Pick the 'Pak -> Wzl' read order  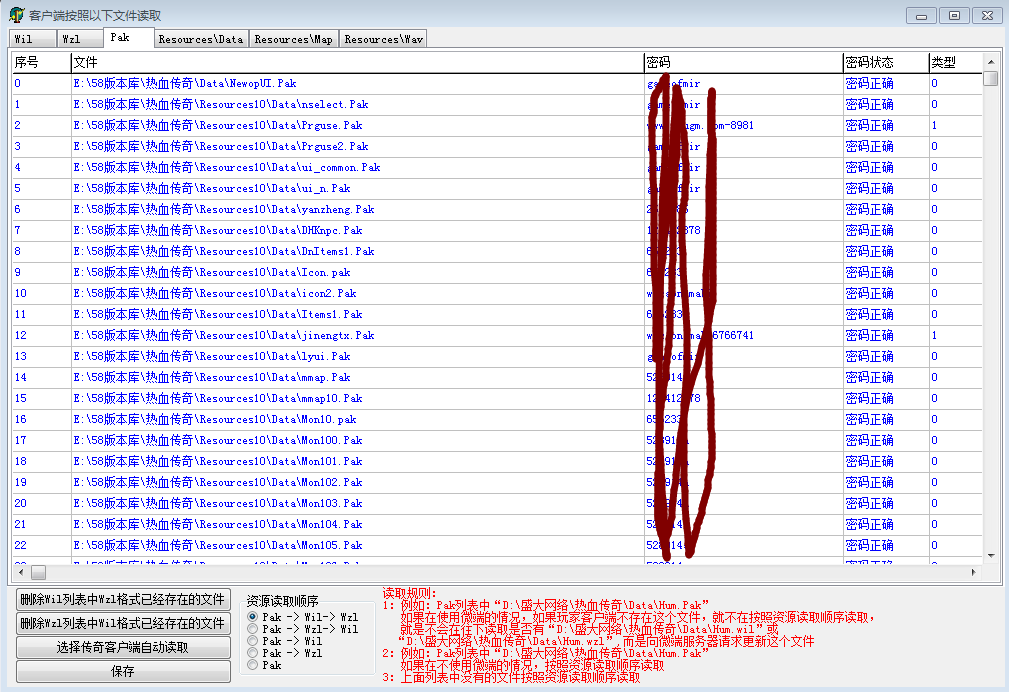point(253,653)
